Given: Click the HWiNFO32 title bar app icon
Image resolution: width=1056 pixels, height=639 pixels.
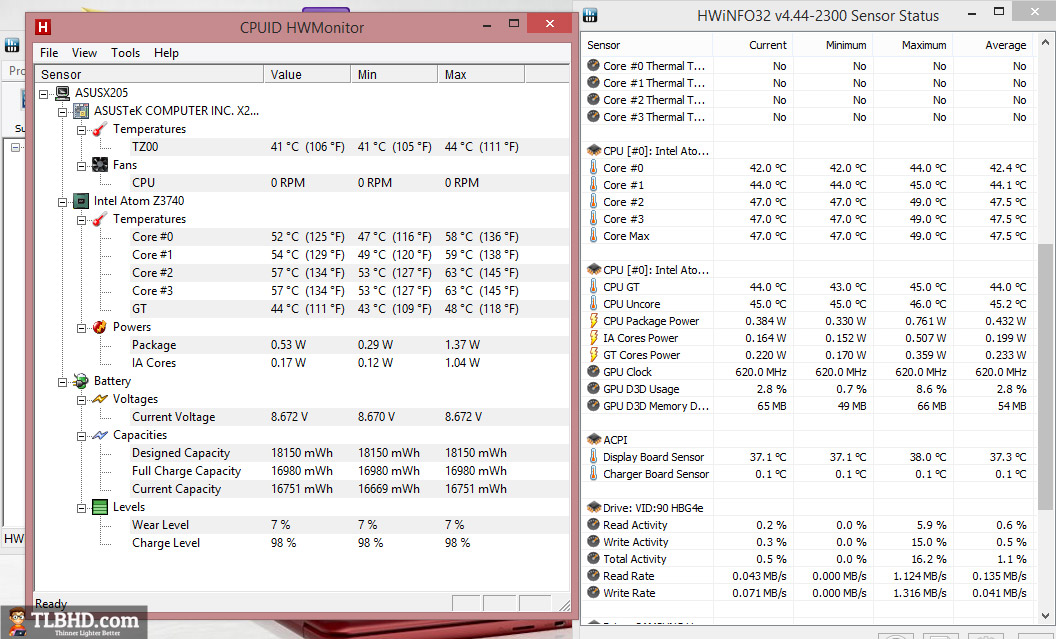Looking at the screenshot, I should click(x=590, y=15).
